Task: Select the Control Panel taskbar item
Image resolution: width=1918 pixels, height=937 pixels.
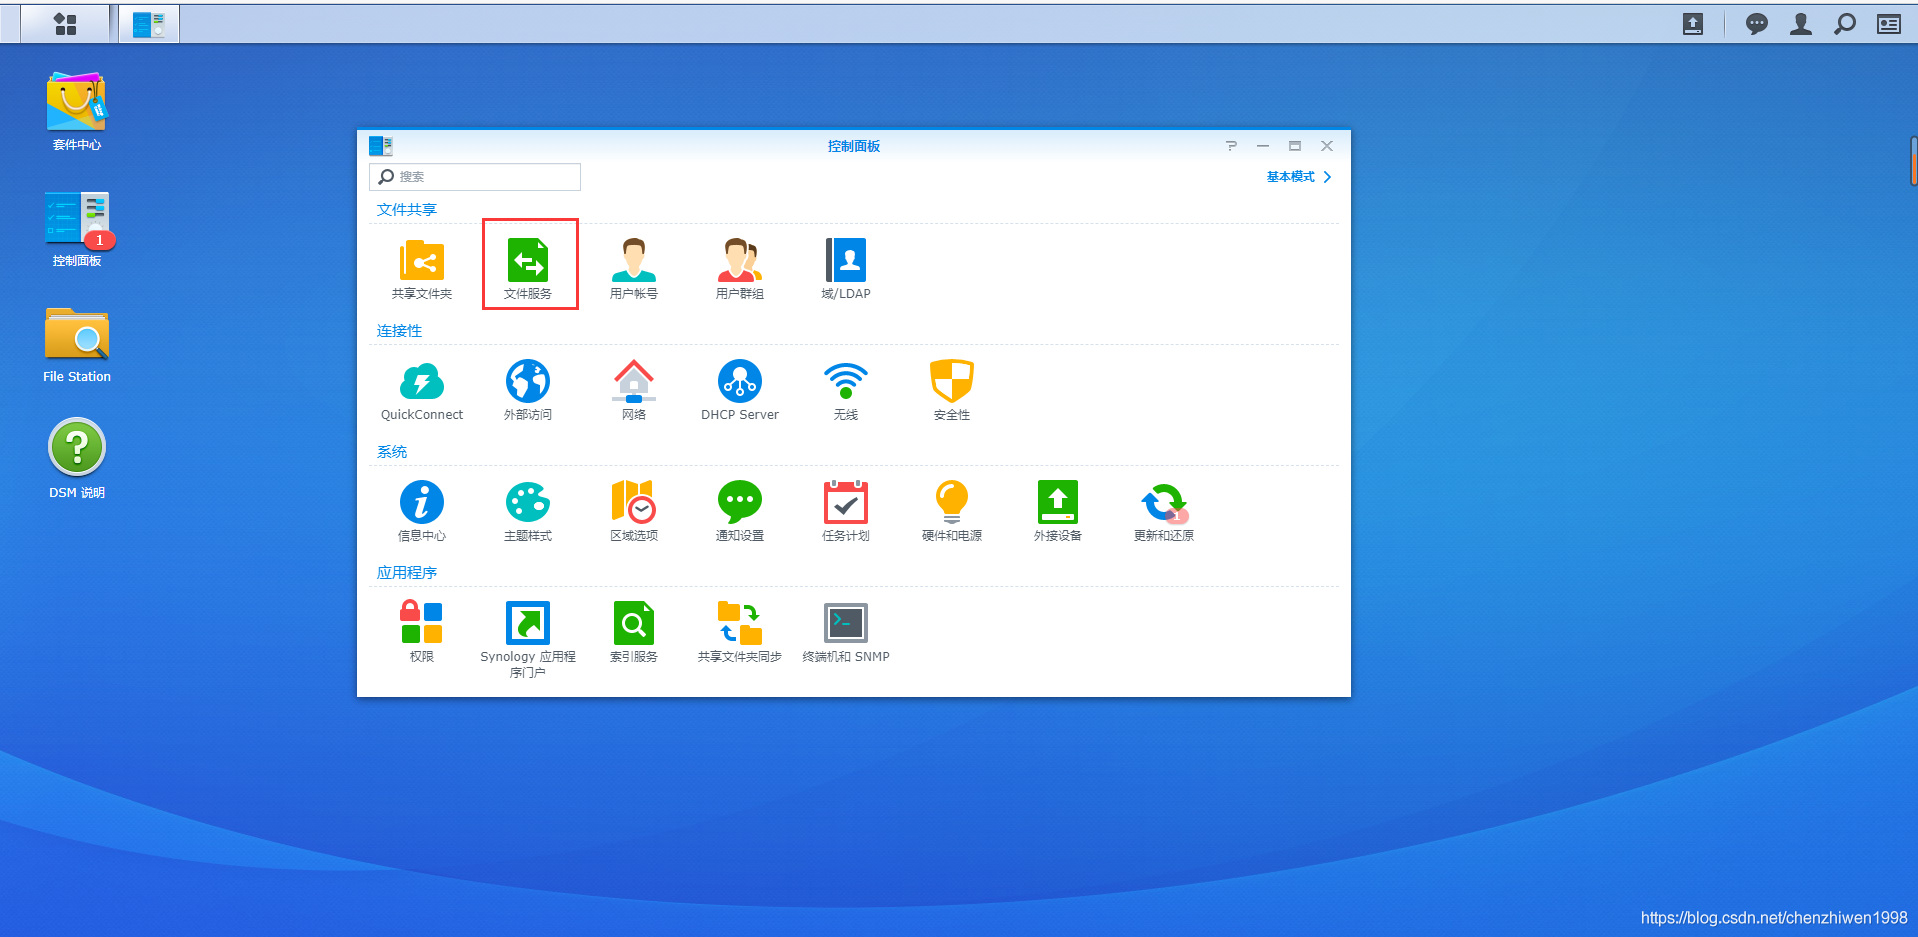Action: pyautogui.click(x=149, y=24)
